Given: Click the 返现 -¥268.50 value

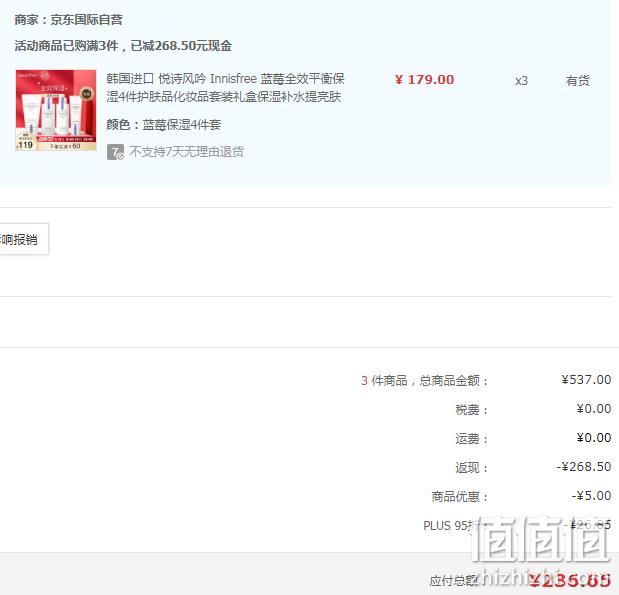Looking at the screenshot, I should (584, 467).
